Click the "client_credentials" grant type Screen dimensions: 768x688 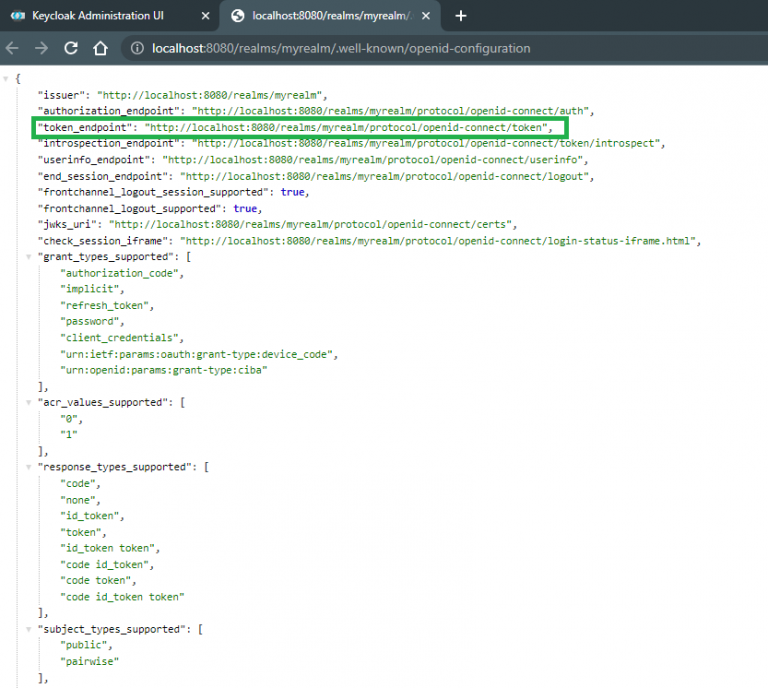coord(119,338)
